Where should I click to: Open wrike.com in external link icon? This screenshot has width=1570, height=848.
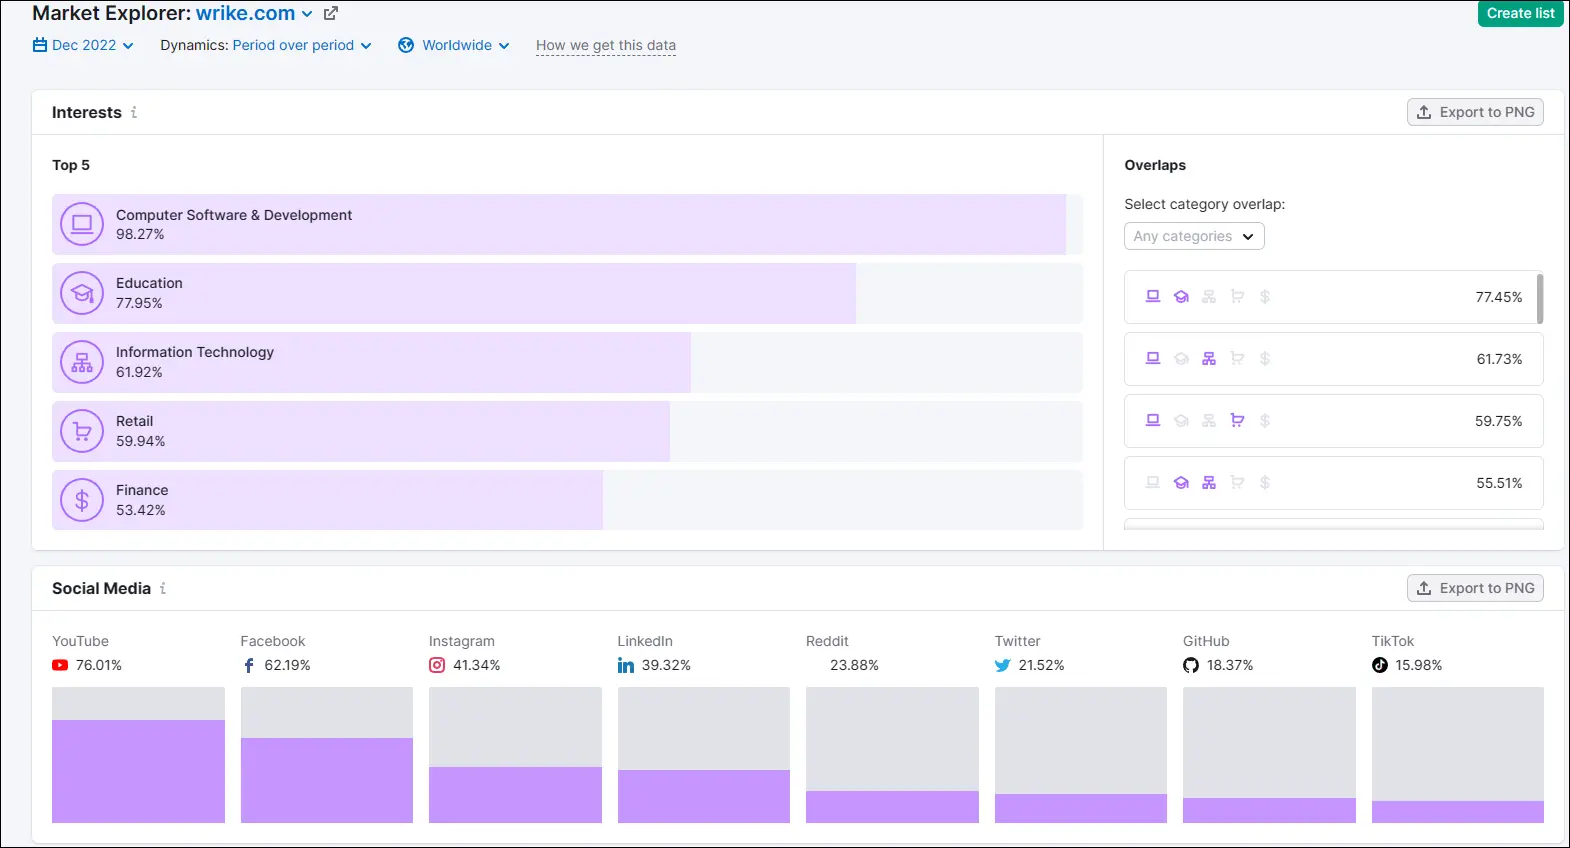point(331,14)
